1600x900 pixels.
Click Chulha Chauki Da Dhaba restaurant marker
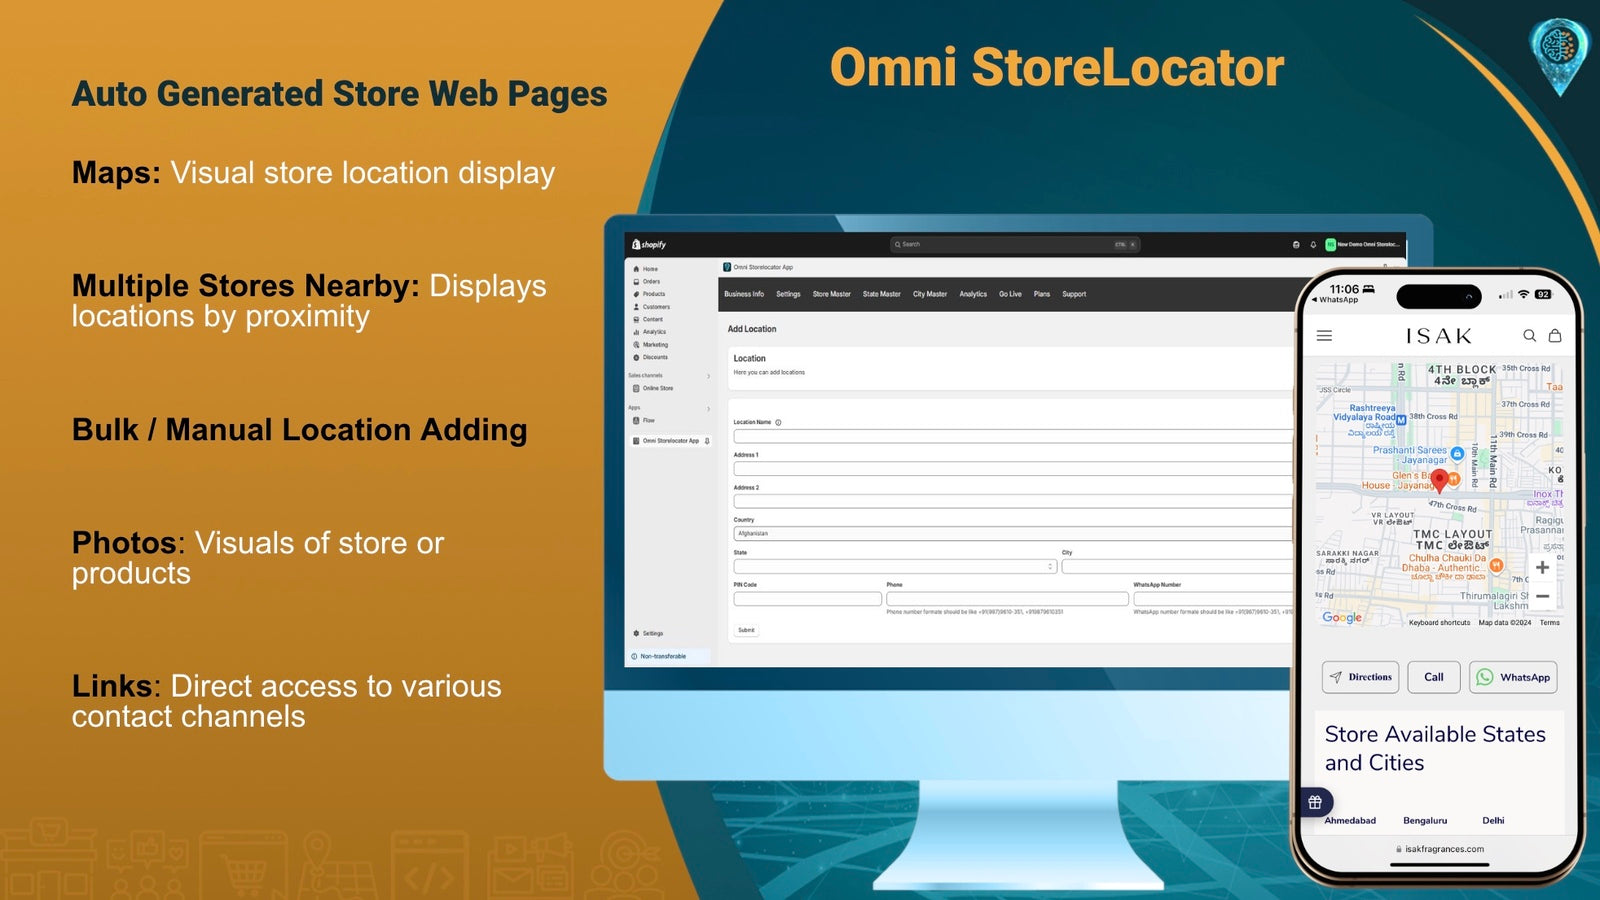[1497, 565]
